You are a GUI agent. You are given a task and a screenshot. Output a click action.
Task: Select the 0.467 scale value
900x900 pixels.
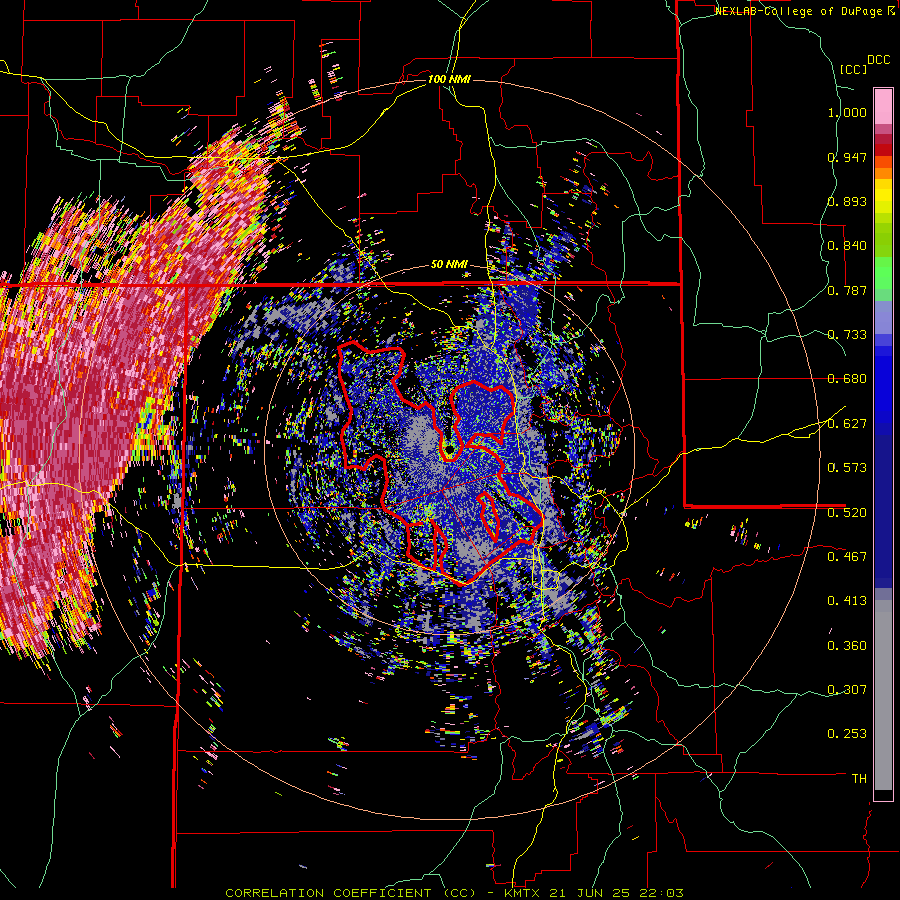tap(847, 557)
